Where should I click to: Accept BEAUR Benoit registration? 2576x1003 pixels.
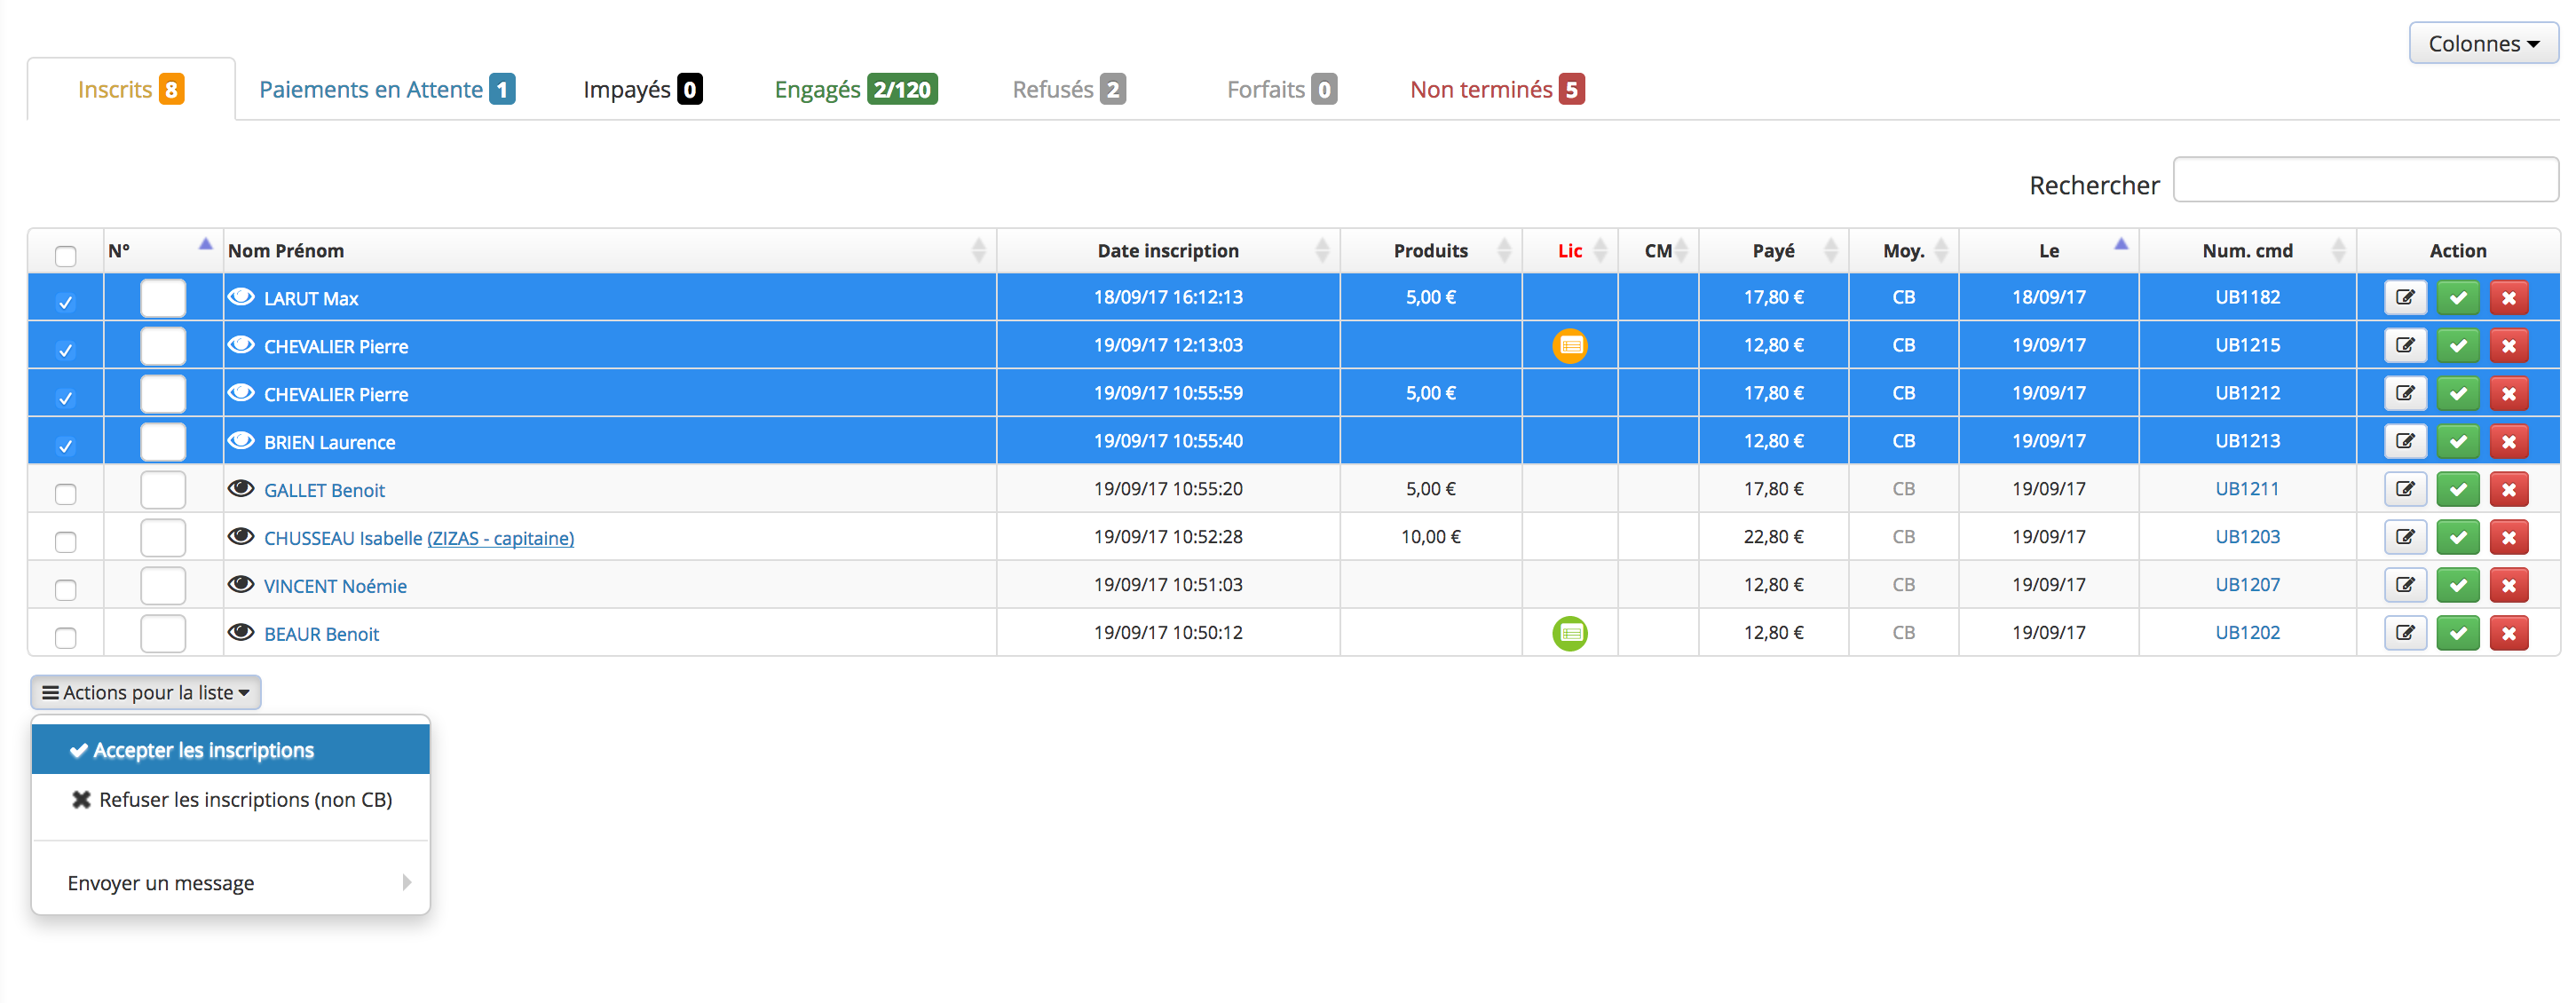tap(2458, 633)
